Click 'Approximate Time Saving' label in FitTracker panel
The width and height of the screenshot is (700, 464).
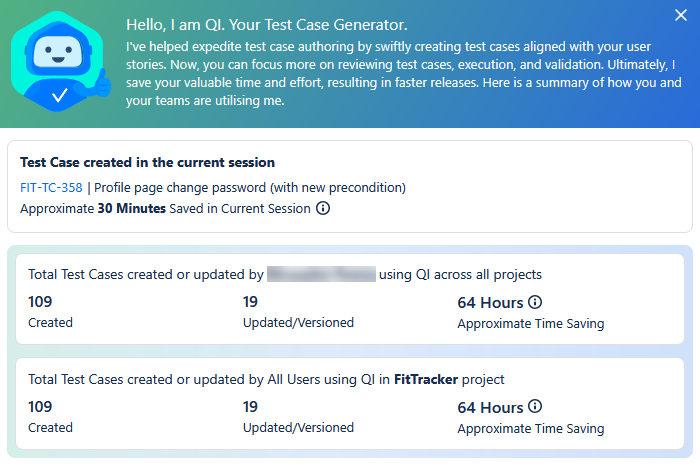(530, 428)
